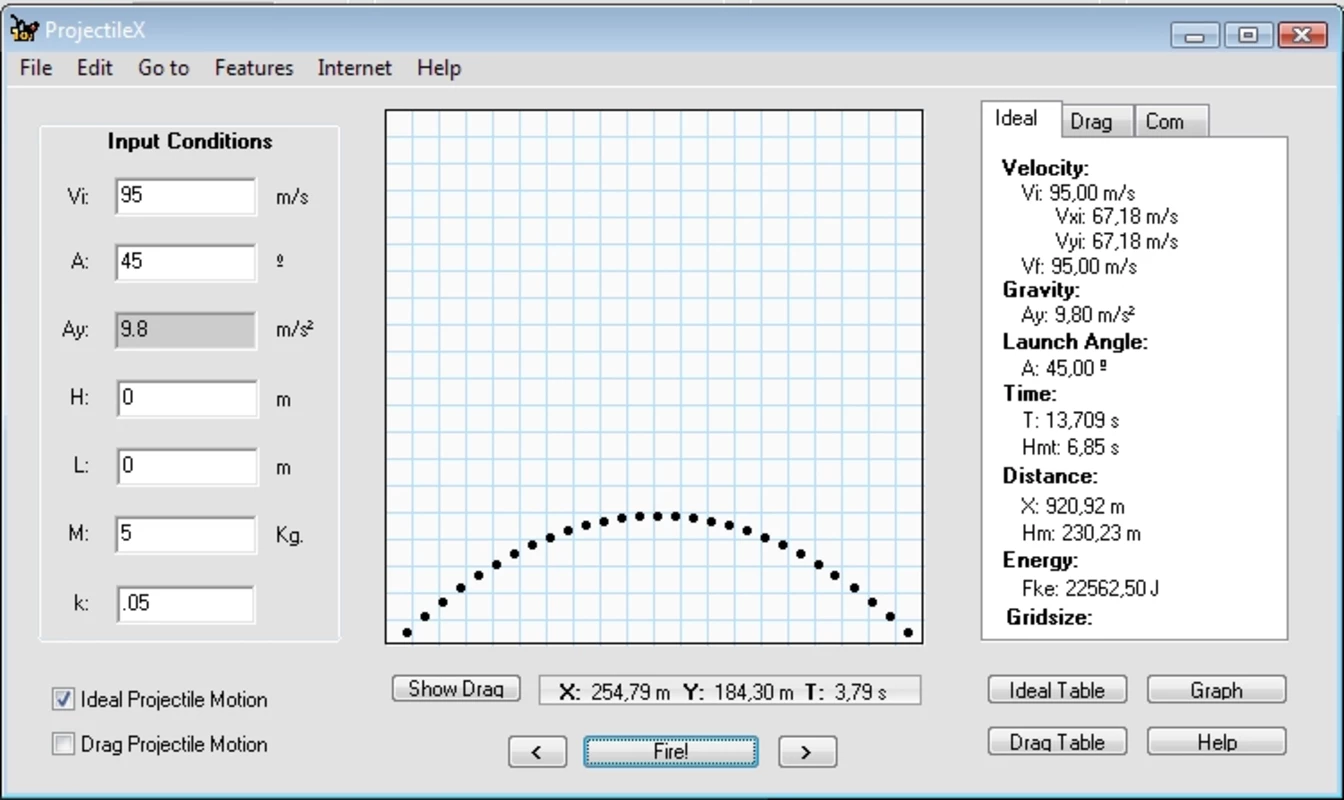Click the 'Vyi: 67,18 m/s' value
Screen dimensions: 1344x800
tap(1116, 241)
